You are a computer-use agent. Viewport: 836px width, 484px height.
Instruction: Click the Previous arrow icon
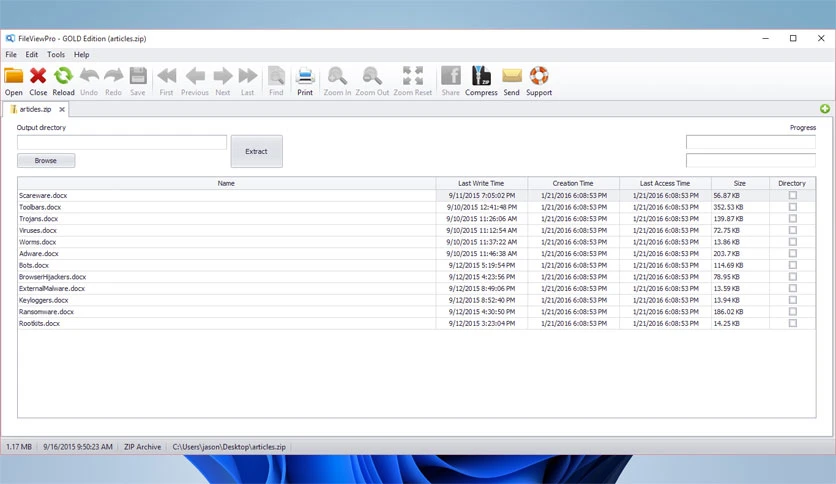pyautogui.click(x=195, y=76)
